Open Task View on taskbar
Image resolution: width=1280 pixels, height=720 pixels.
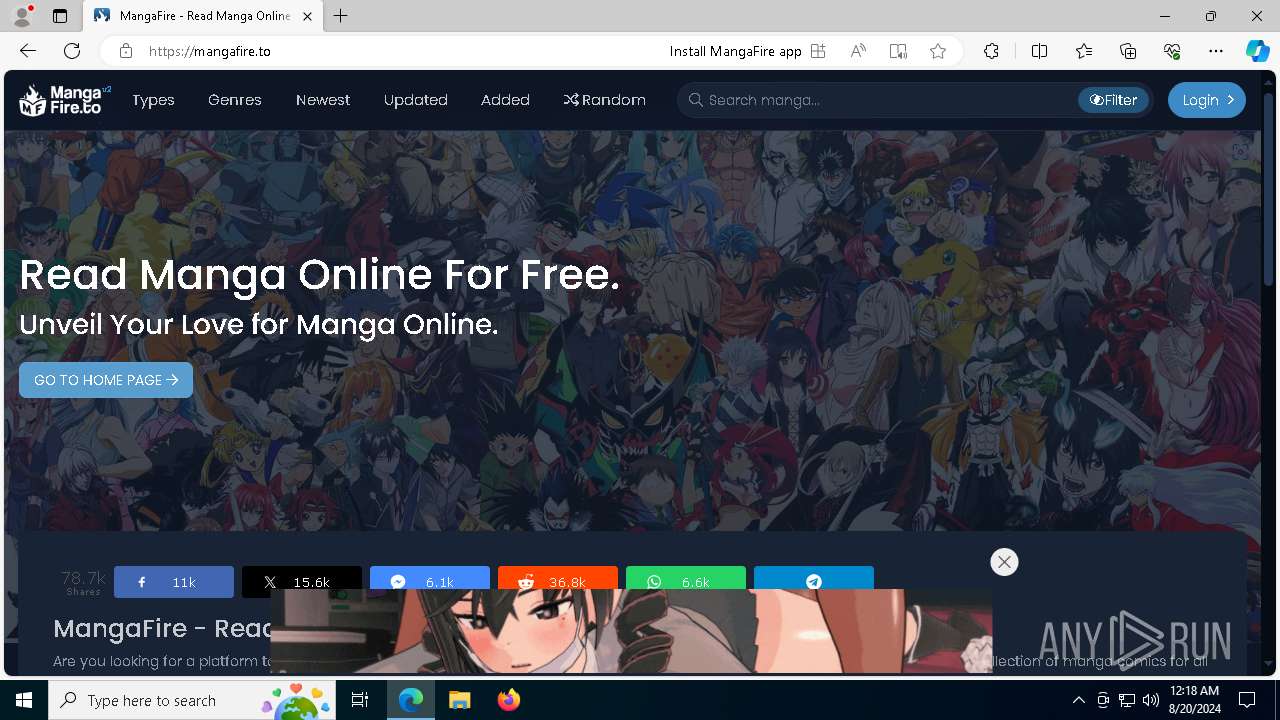[361, 700]
